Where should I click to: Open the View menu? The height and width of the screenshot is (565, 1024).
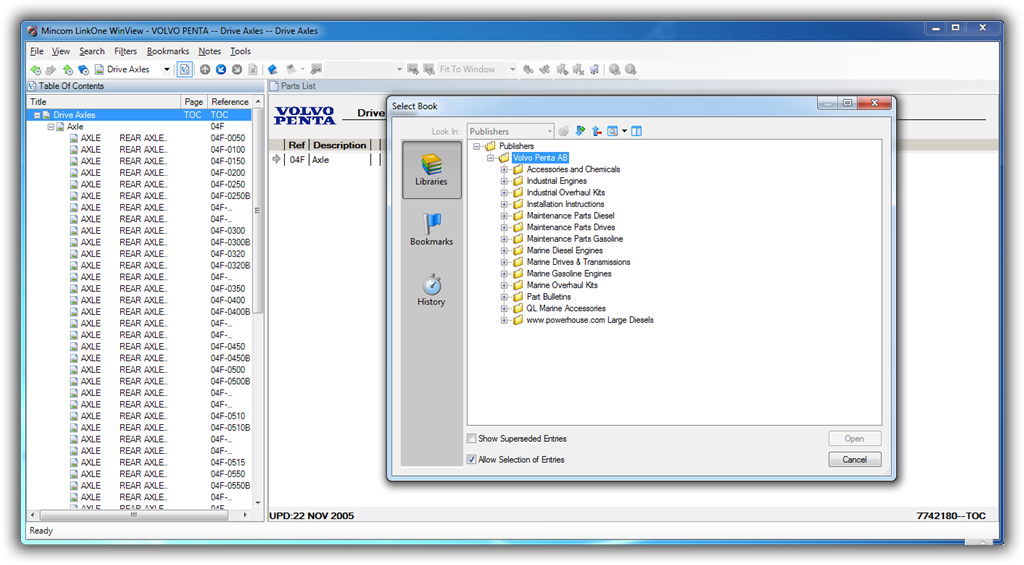point(61,51)
